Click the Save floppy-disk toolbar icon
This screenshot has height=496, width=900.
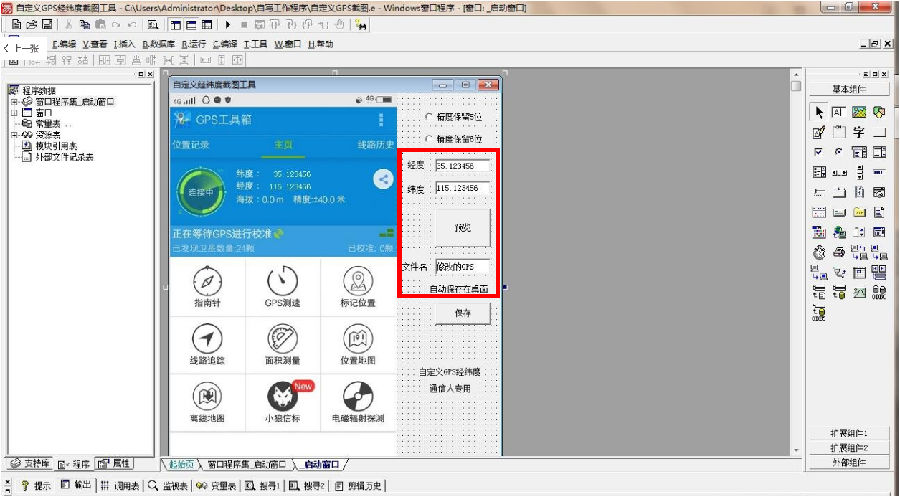(47, 24)
